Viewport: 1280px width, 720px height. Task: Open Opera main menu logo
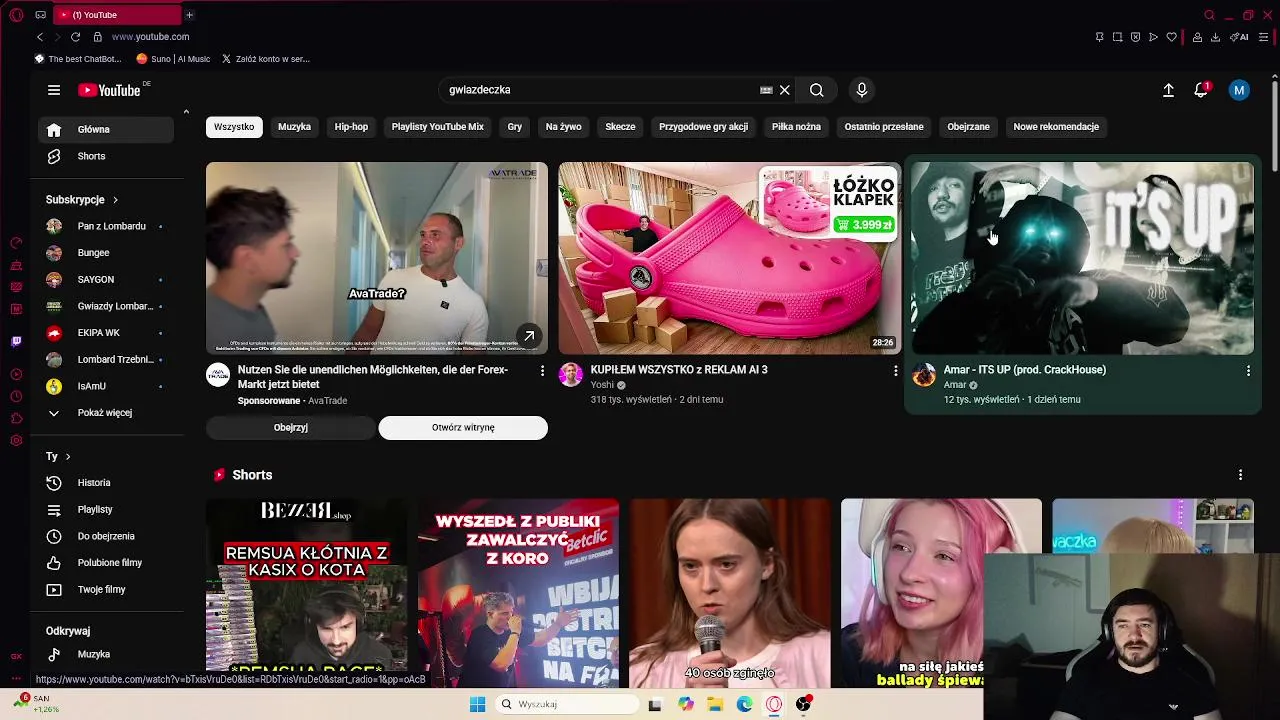(16, 15)
